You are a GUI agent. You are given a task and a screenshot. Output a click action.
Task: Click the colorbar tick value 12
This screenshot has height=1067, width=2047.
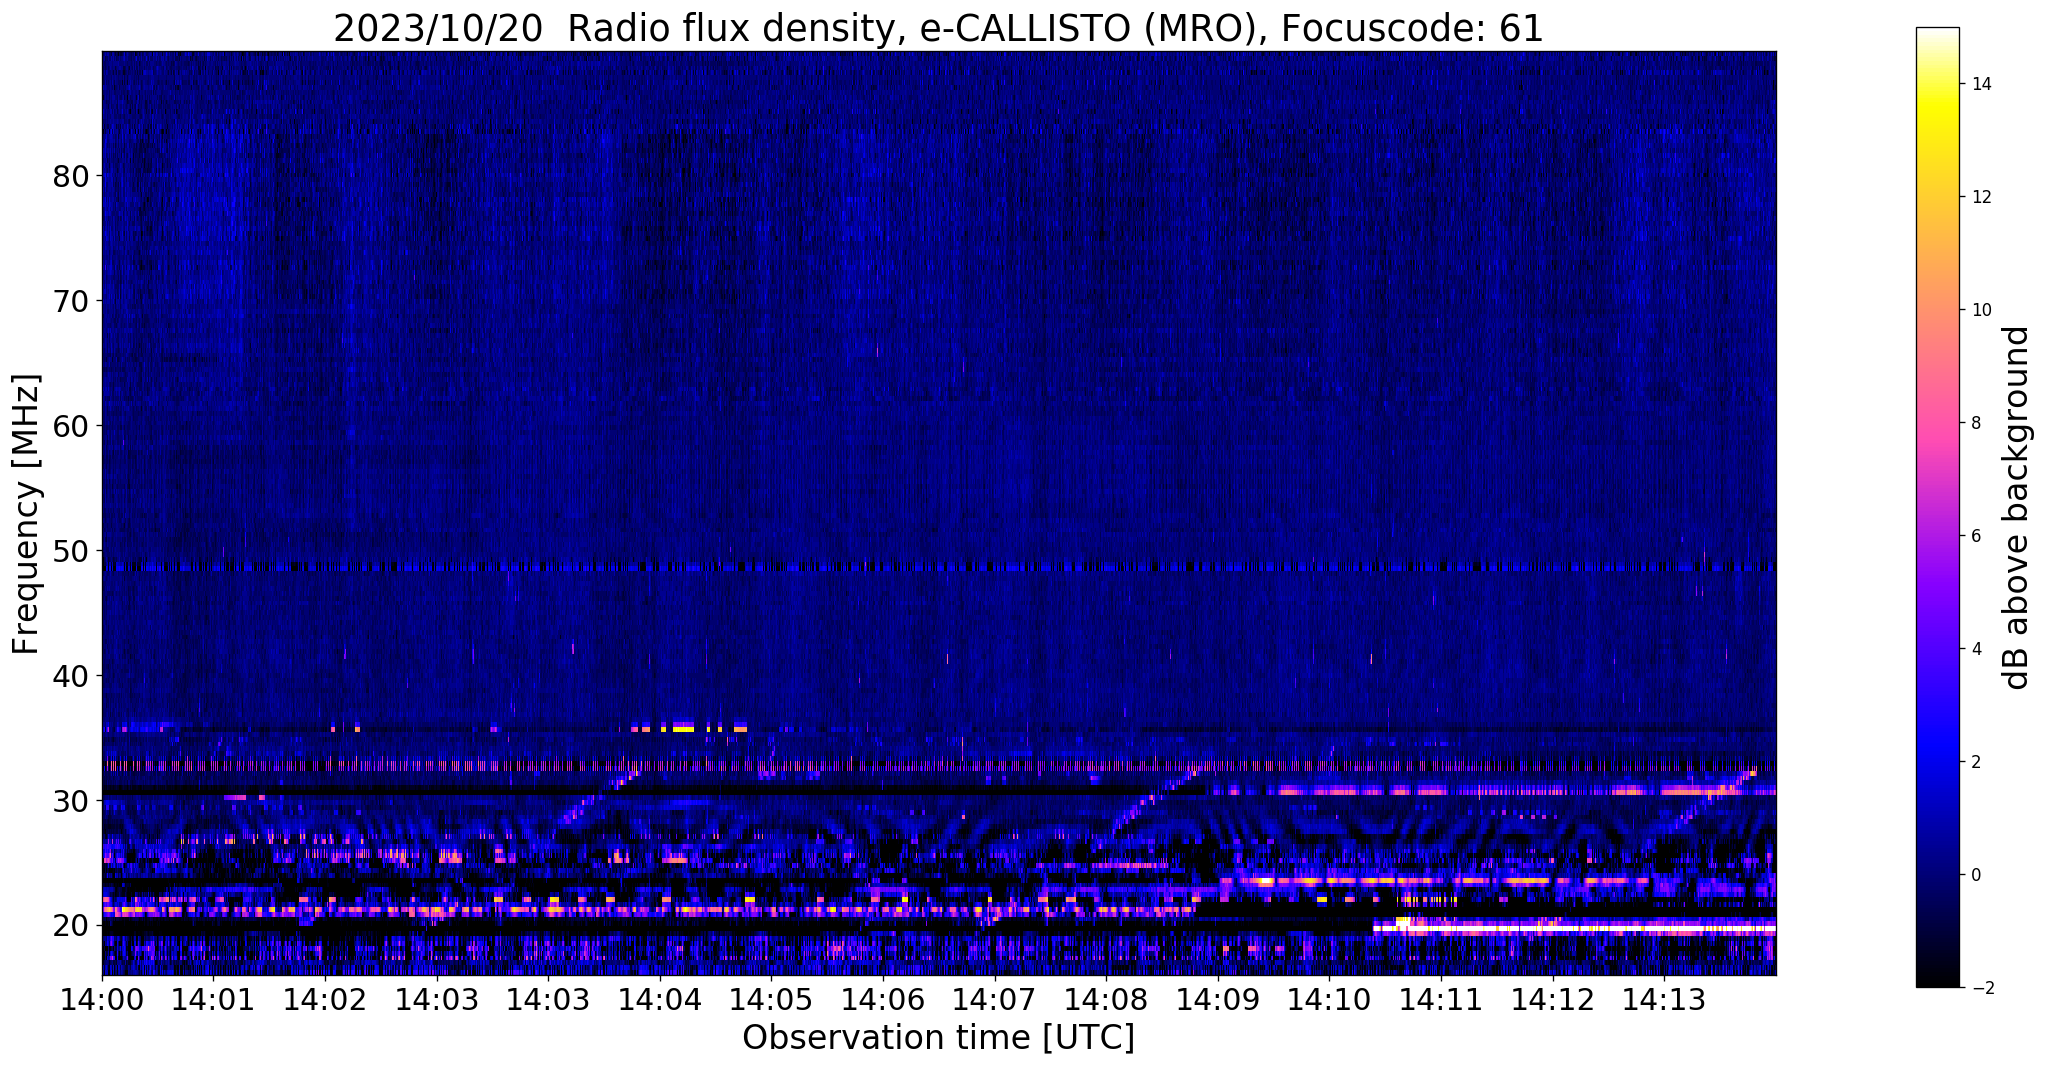tap(1981, 197)
